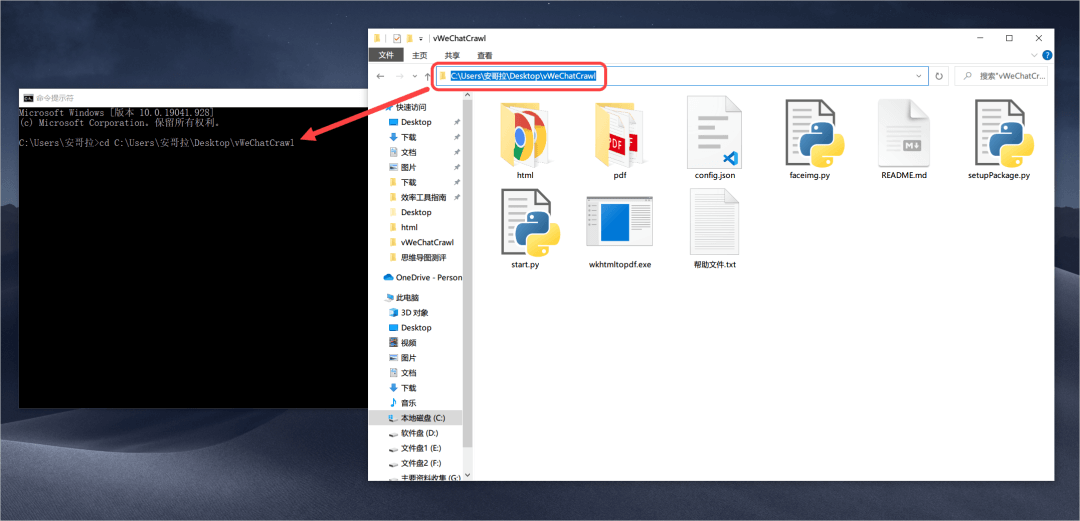This screenshot has width=1080, height=521.
Task: Select the wkhtmltopdf.exe program
Action: tap(620, 232)
